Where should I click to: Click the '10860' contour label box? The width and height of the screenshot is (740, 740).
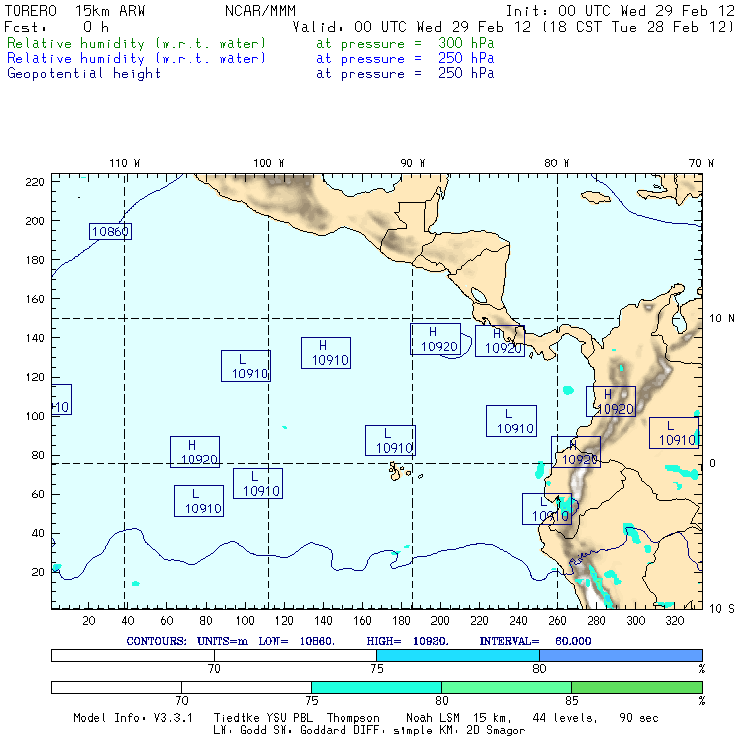[x=110, y=231]
